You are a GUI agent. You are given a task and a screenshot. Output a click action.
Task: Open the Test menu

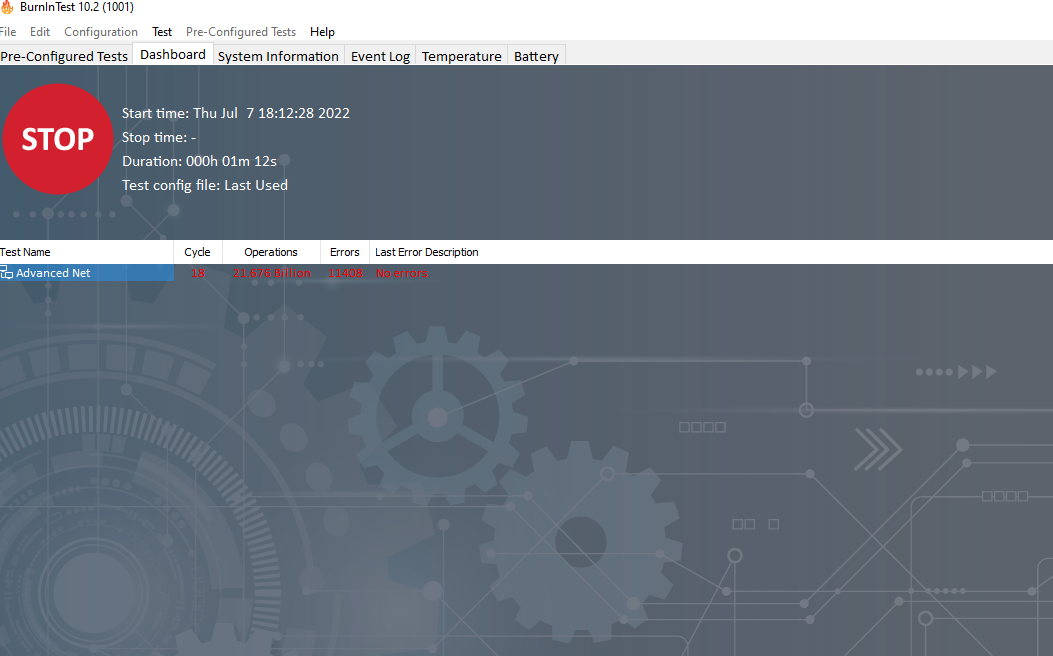[162, 32]
